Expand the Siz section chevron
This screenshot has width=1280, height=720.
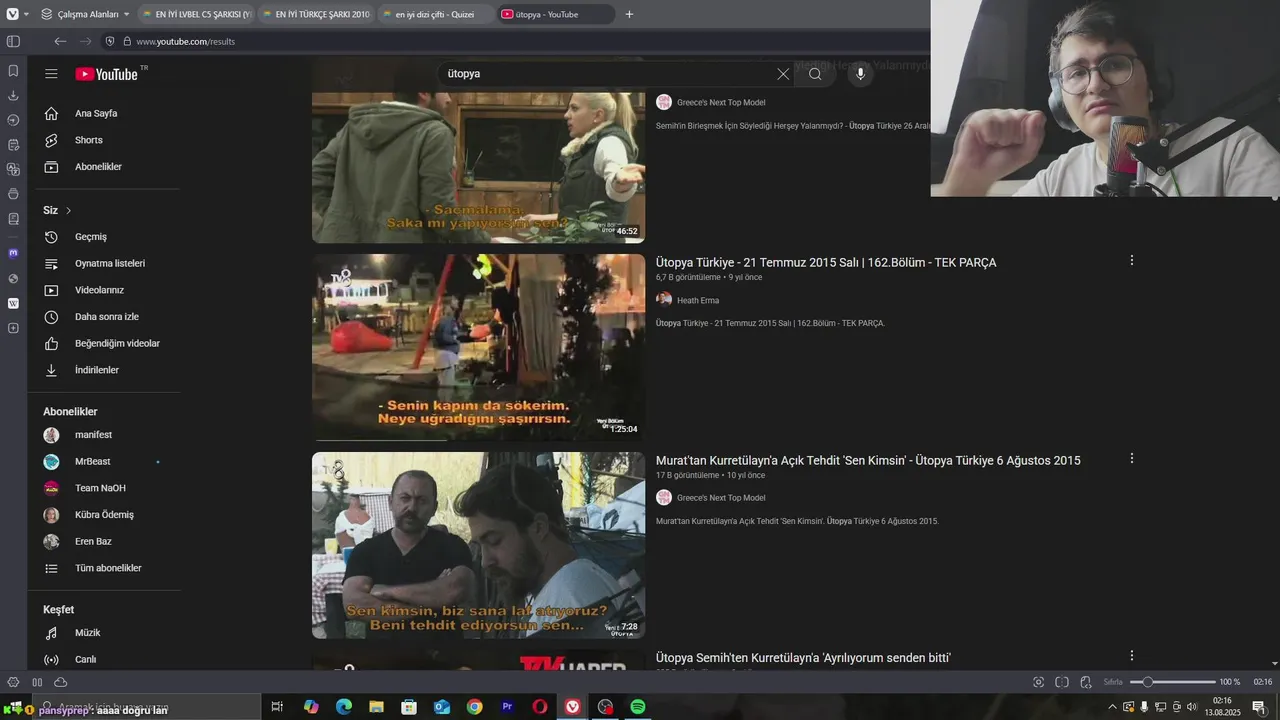(68, 211)
